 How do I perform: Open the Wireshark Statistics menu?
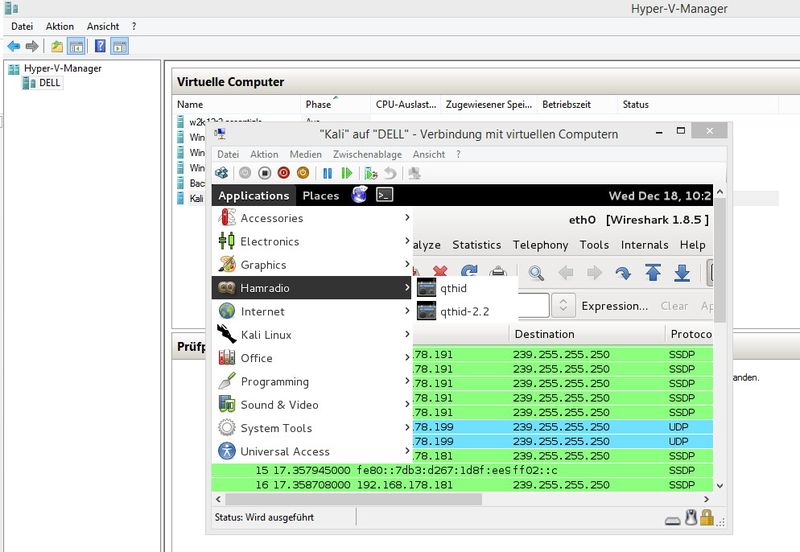click(x=476, y=245)
